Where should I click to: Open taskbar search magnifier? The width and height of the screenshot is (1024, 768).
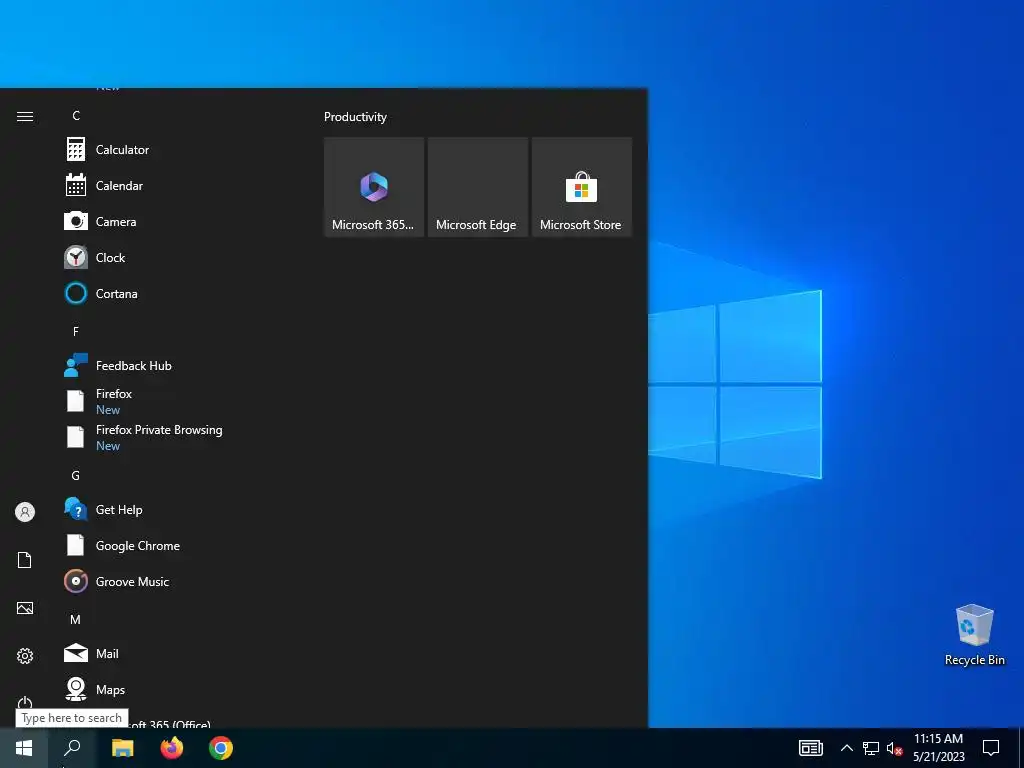point(72,748)
